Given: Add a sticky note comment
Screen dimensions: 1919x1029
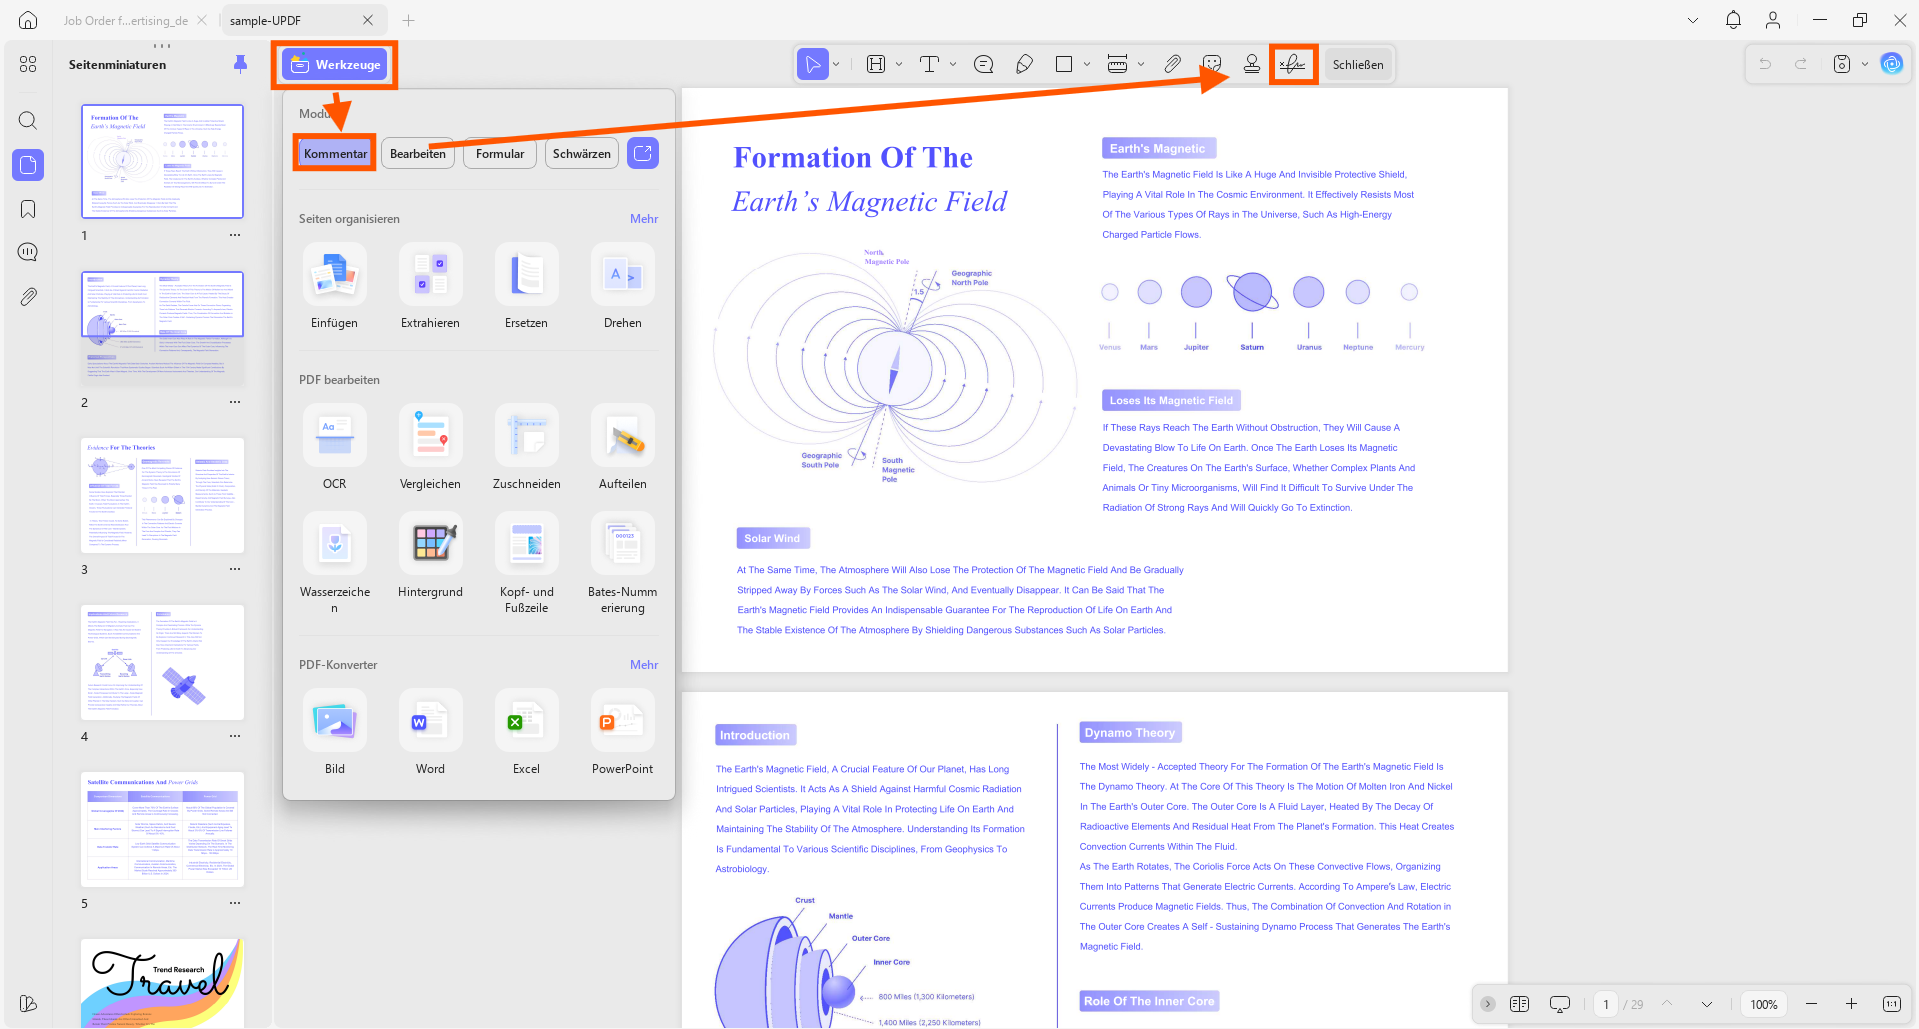Looking at the screenshot, I should pos(983,64).
